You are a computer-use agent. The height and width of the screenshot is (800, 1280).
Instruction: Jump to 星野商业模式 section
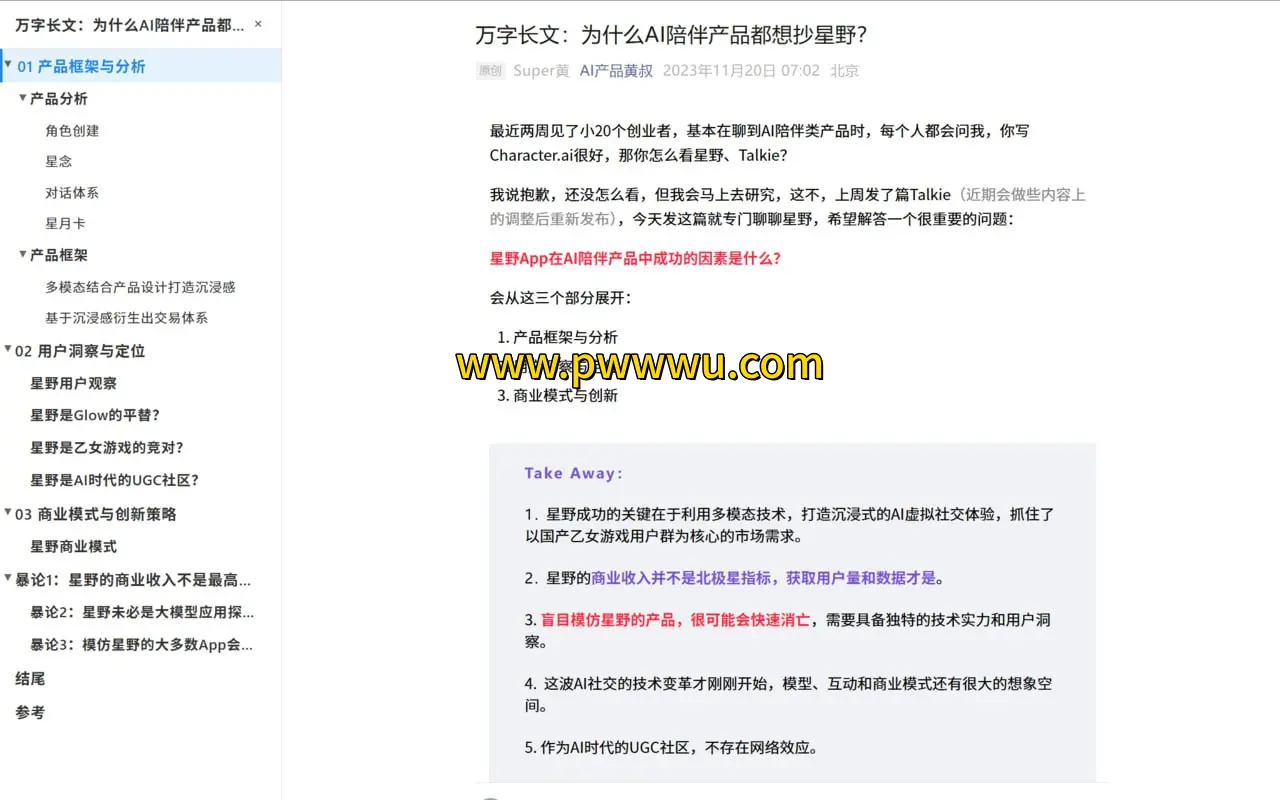coord(74,546)
